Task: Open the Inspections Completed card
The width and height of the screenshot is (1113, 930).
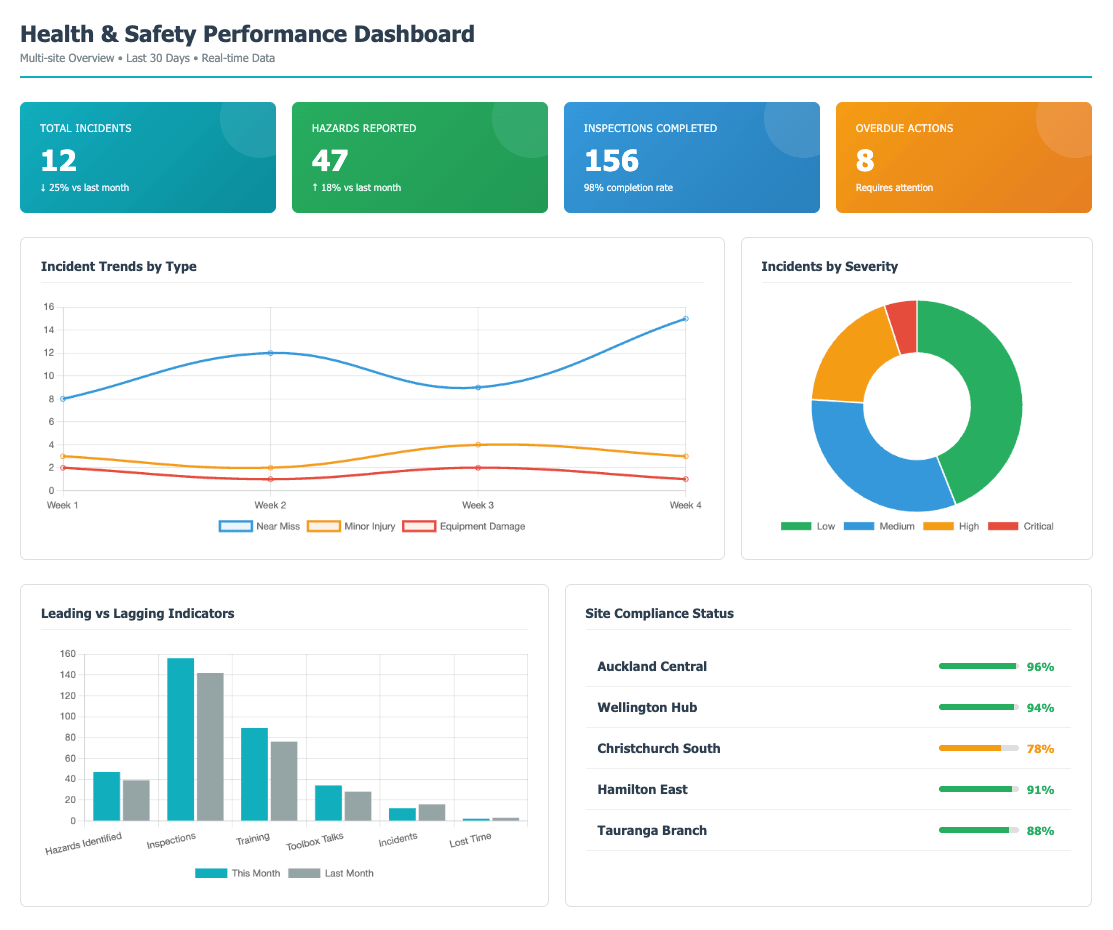Action: (x=692, y=157)
